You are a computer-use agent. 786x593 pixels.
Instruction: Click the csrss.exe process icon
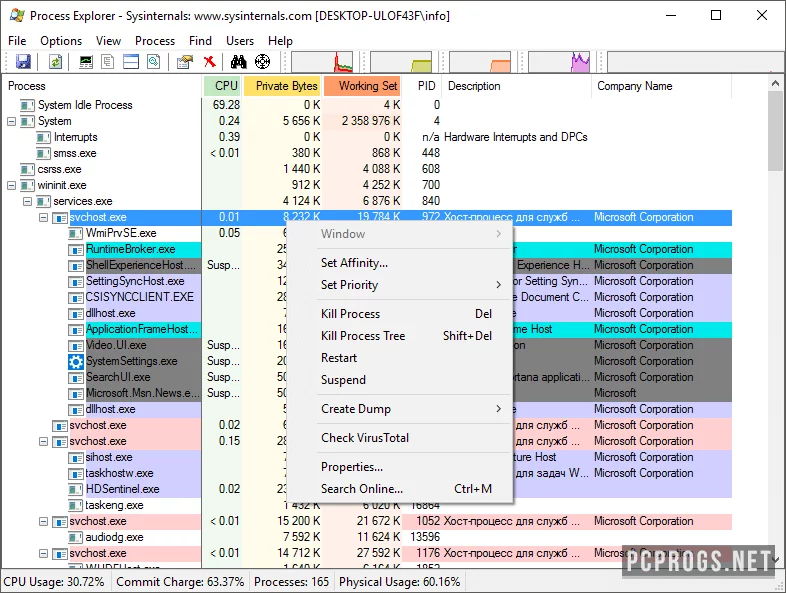coord(27,169)
